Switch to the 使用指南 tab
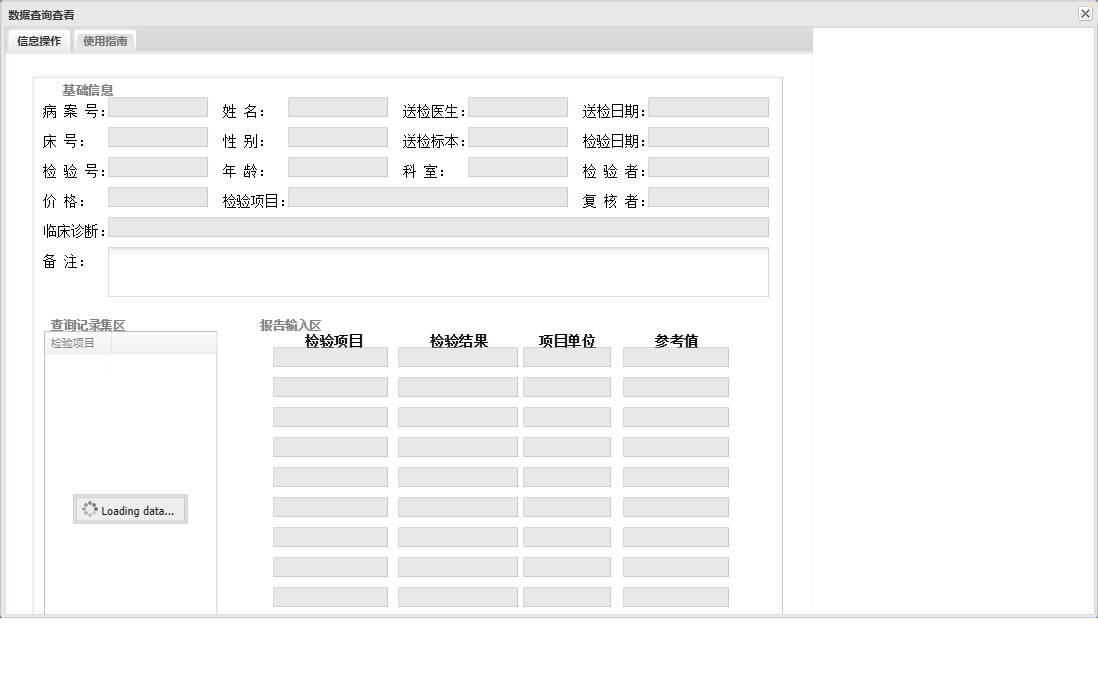This screenshot has height=697, width=1098. (104, 40)
